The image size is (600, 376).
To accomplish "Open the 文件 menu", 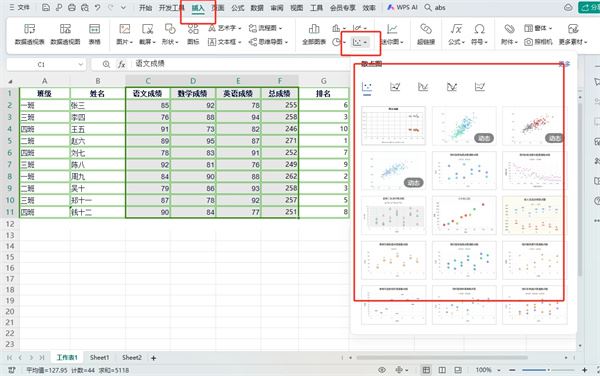I will (x=20, y=7).
